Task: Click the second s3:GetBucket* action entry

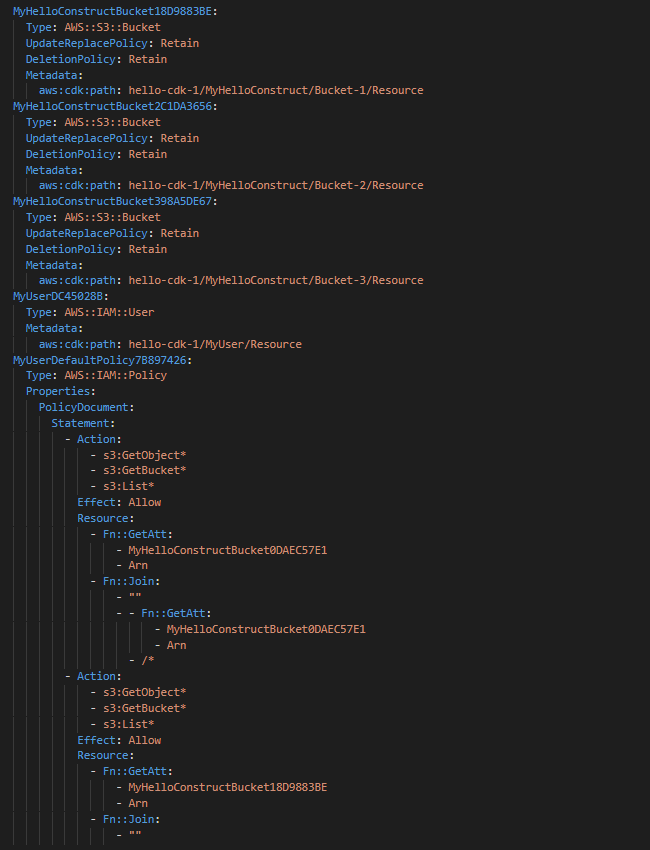Action: (x=145, y=708)
